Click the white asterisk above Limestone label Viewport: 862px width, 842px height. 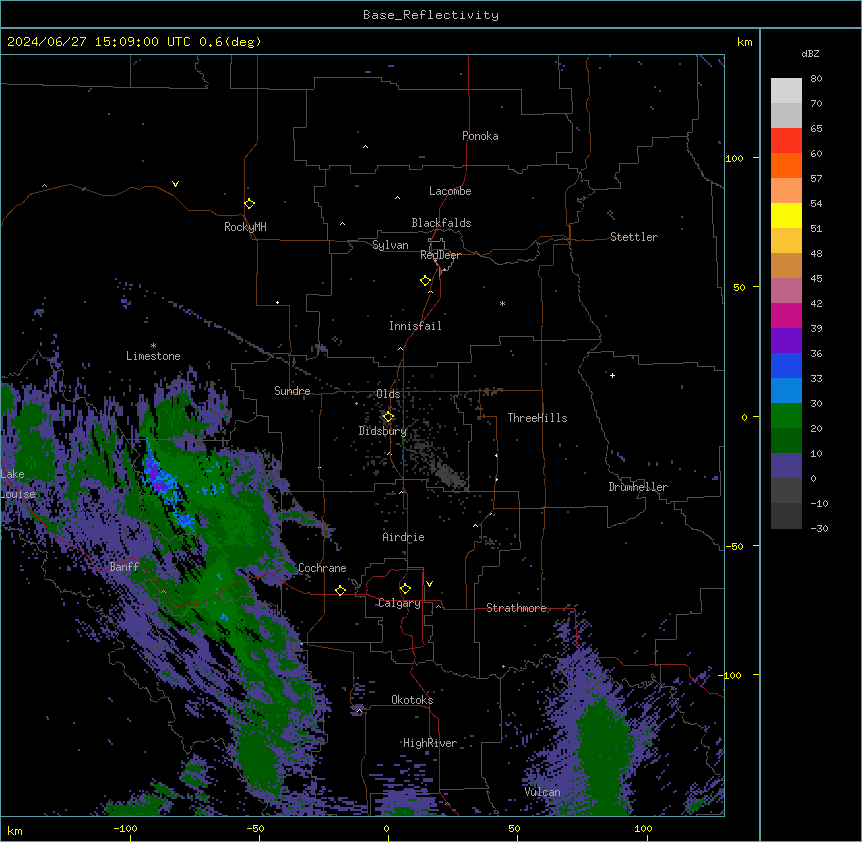point(153,345)
